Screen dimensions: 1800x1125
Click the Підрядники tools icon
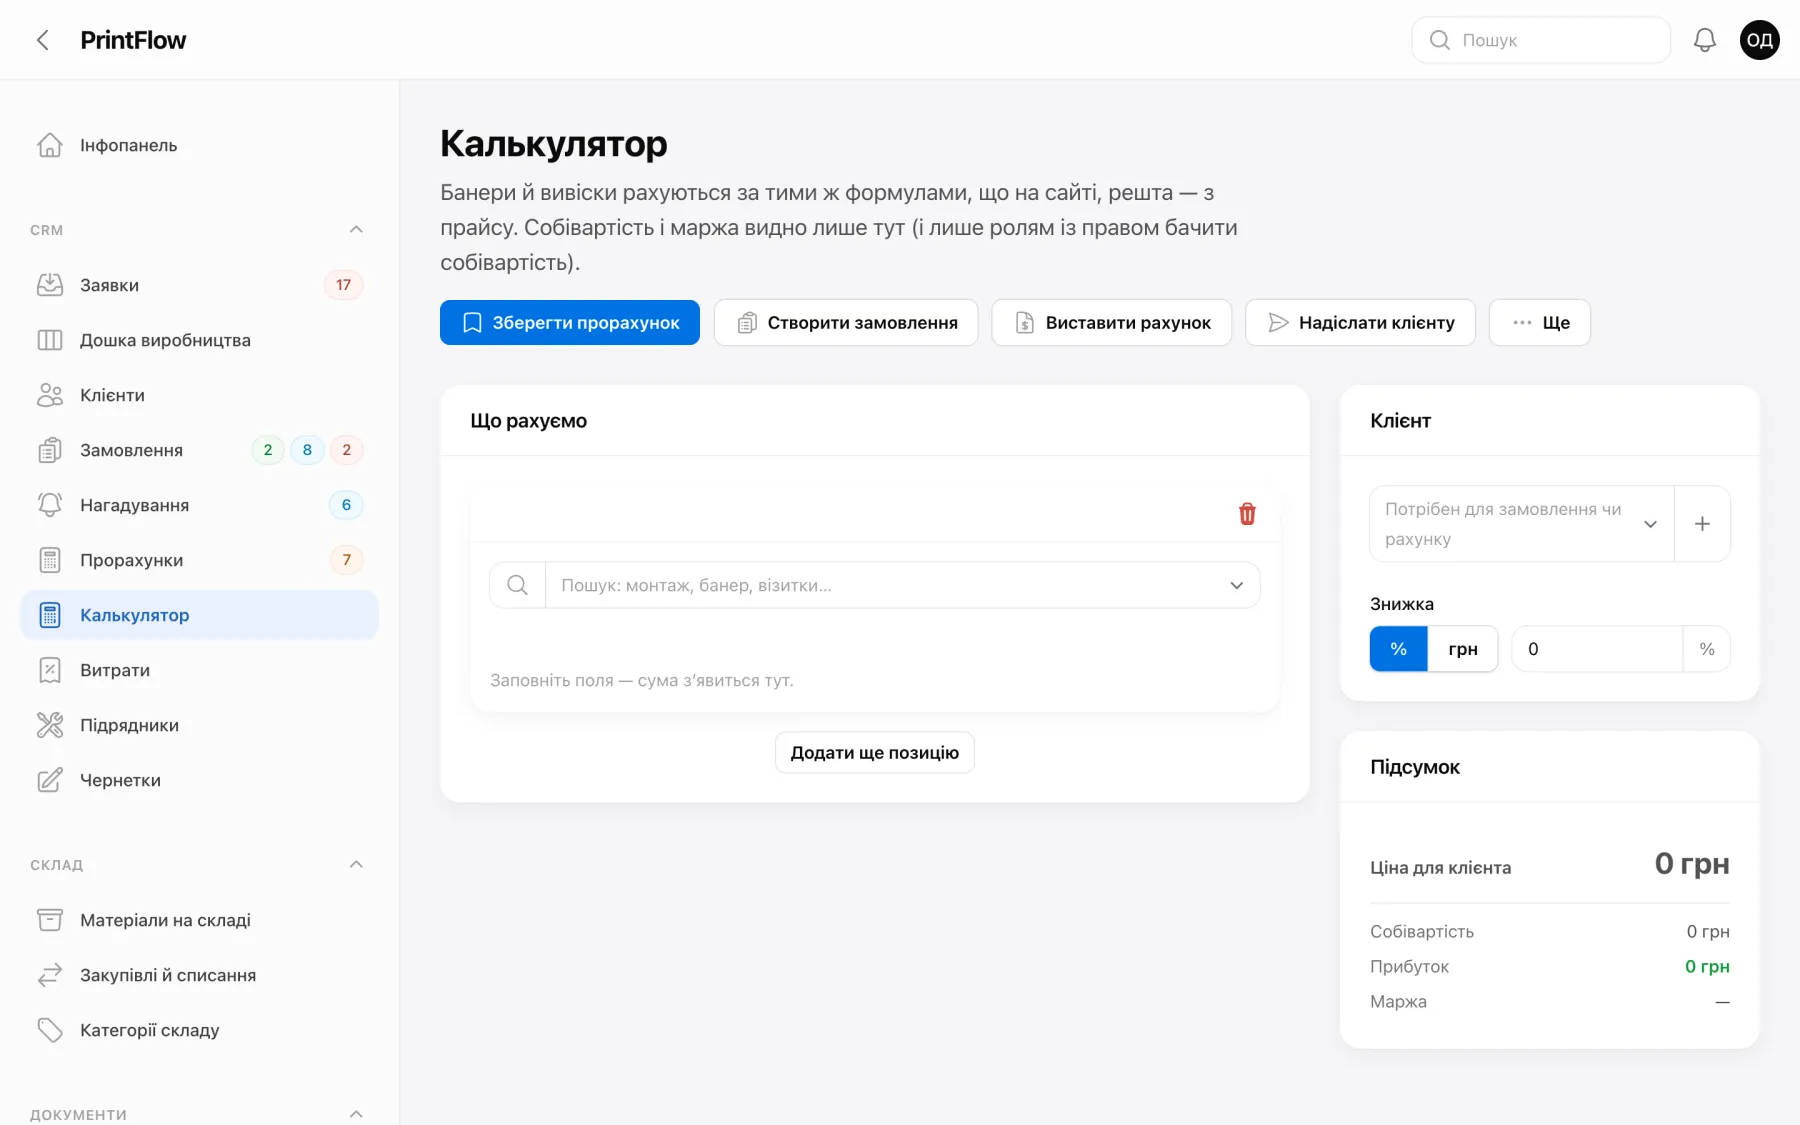pyautogui.click(x=50, y=725)
